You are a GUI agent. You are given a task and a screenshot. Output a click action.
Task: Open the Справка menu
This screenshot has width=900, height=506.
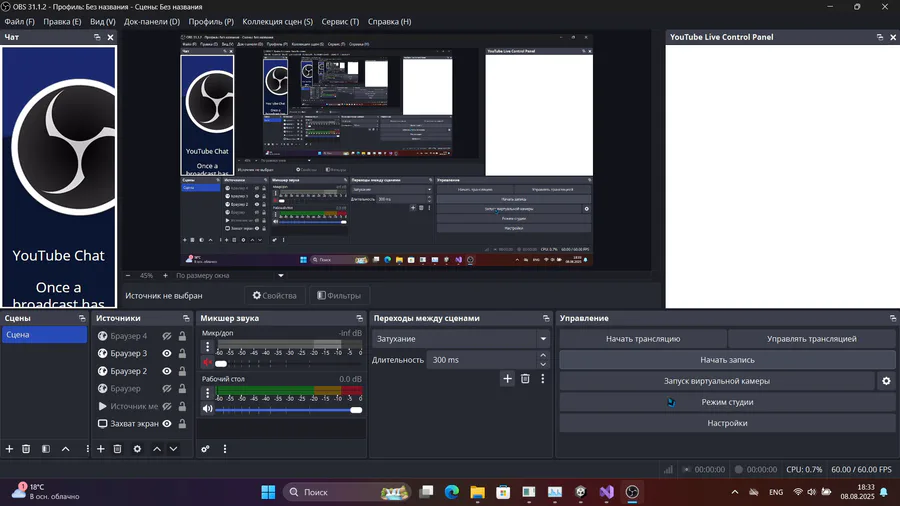[389, 21]
